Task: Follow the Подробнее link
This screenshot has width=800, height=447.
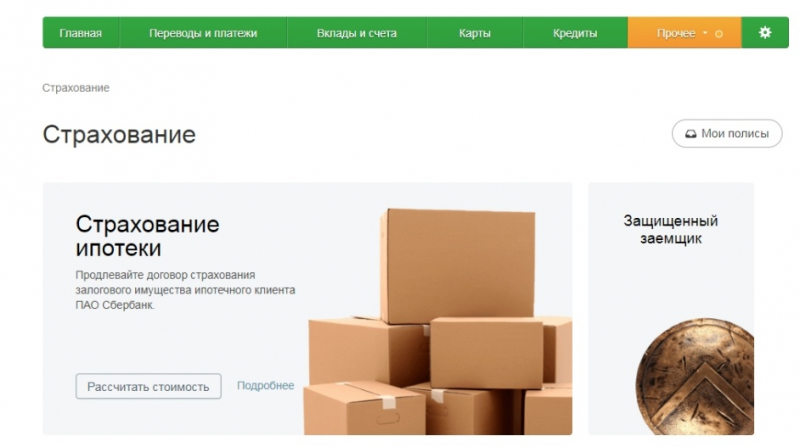Action: click(x=265, y=385)
